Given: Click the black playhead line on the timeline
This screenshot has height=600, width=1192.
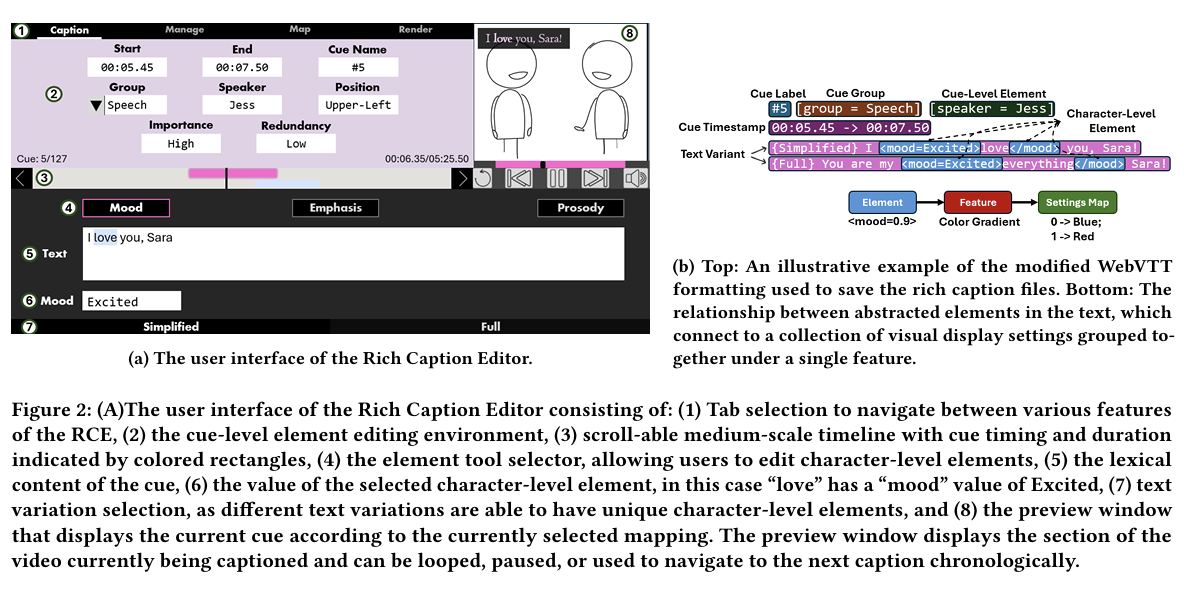Looking at the screenshot, I should (x=227, y=178).
